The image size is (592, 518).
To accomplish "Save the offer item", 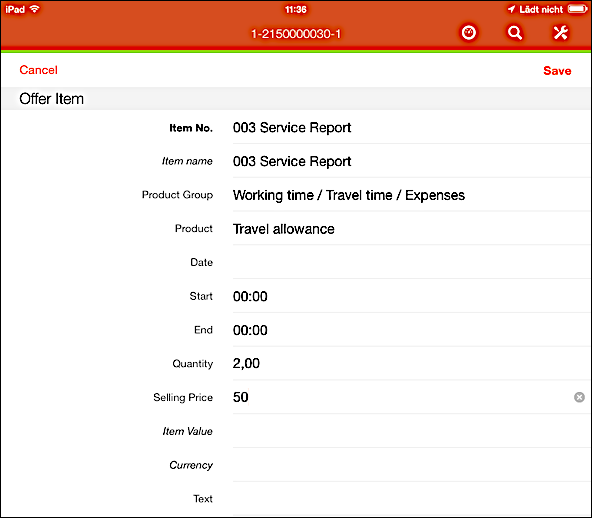I will tap(557, 71).
